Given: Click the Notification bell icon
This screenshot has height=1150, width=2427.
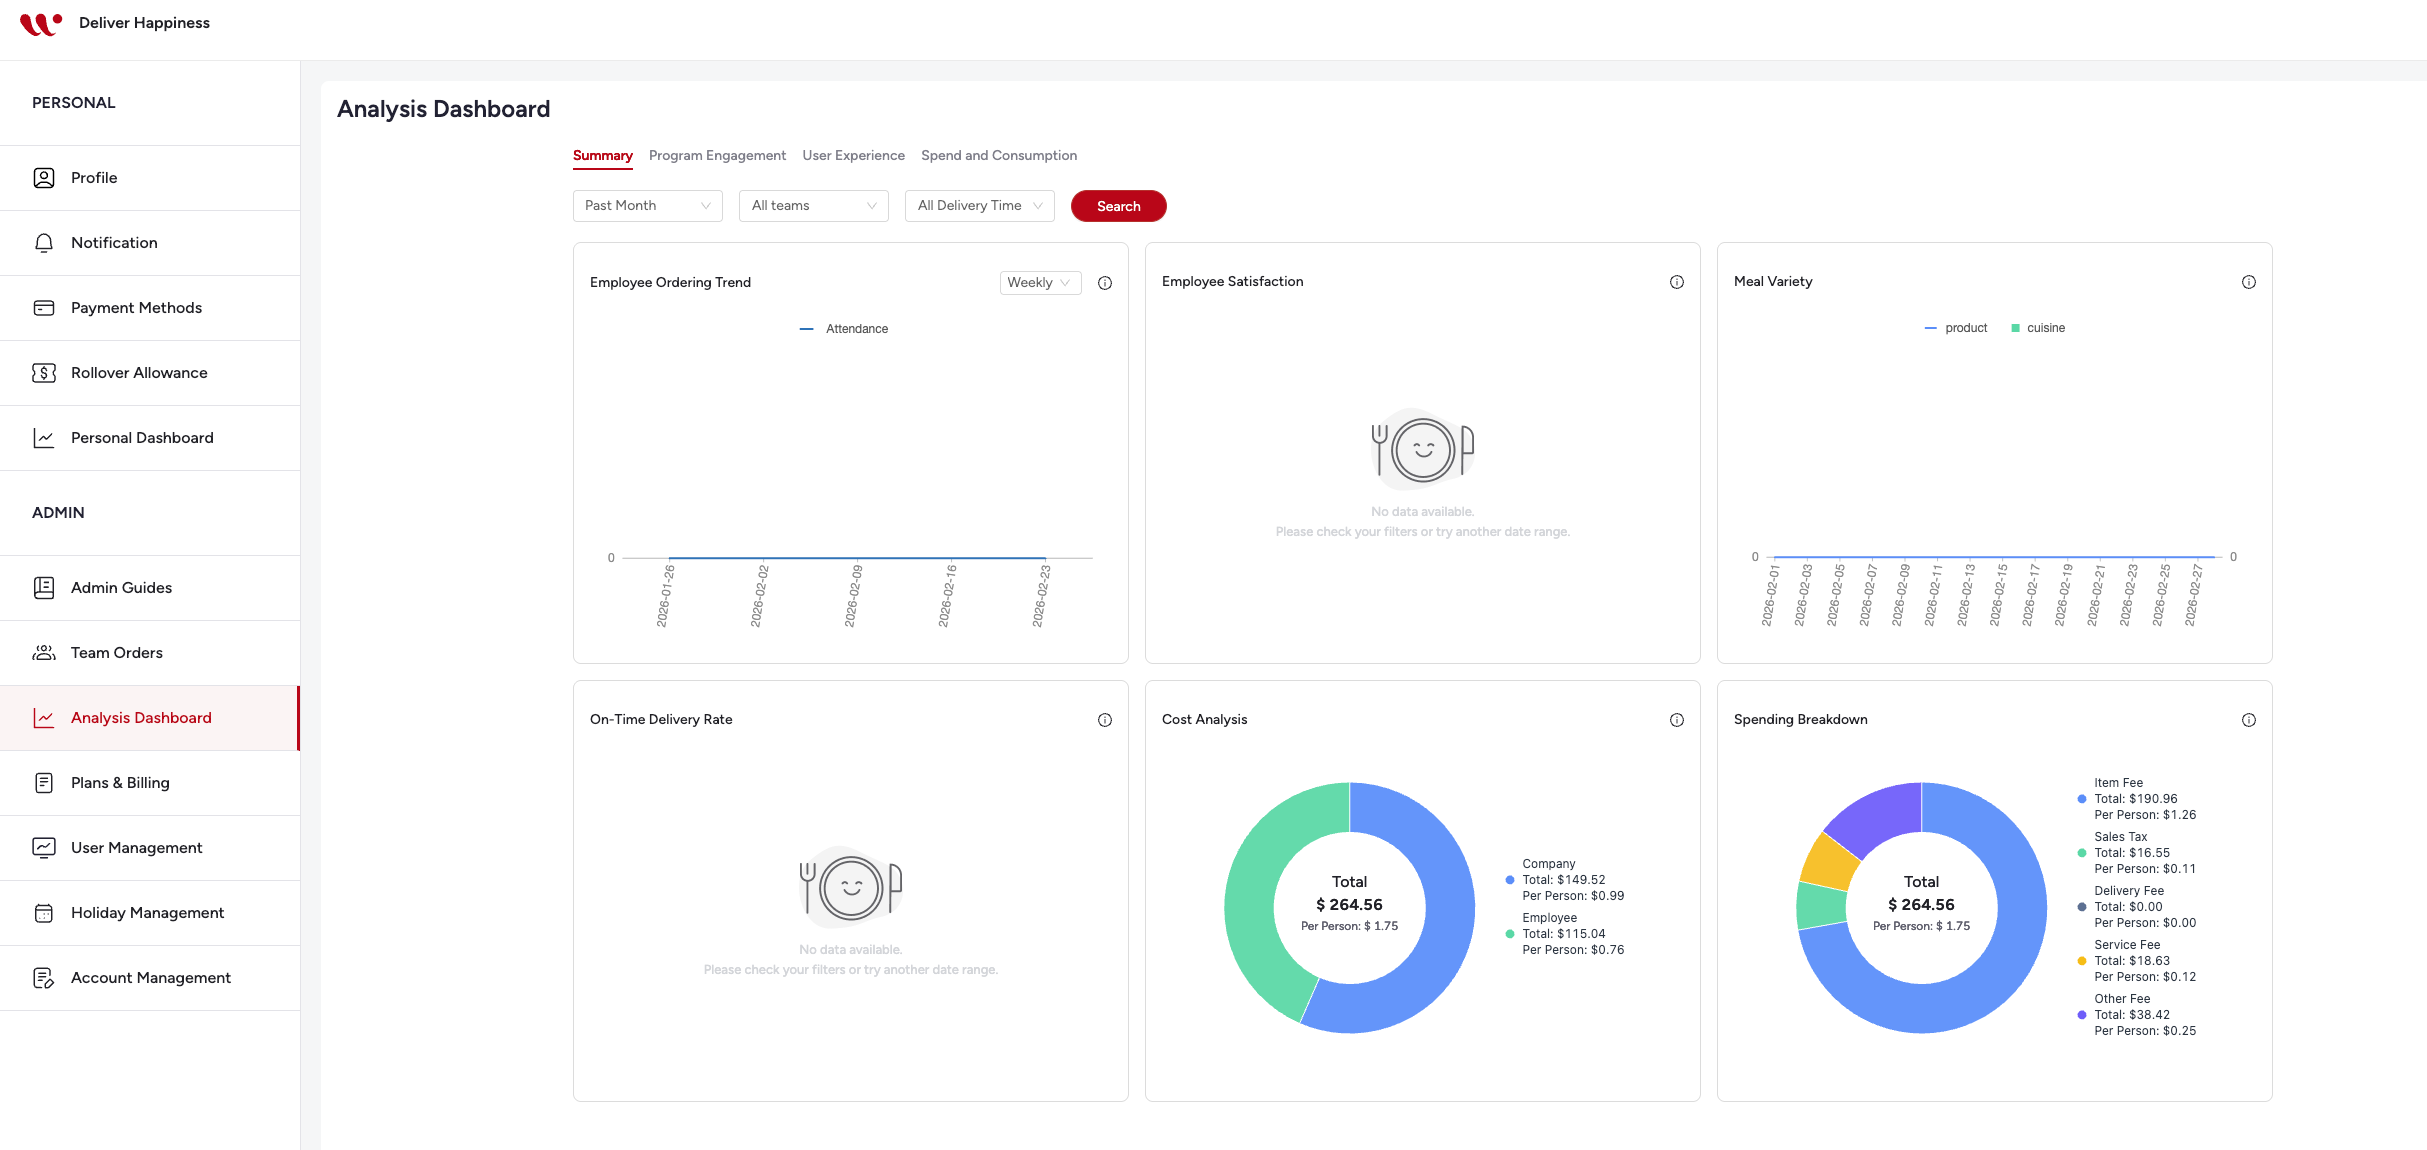Looking at the screenshot, I should coord(44,243).
